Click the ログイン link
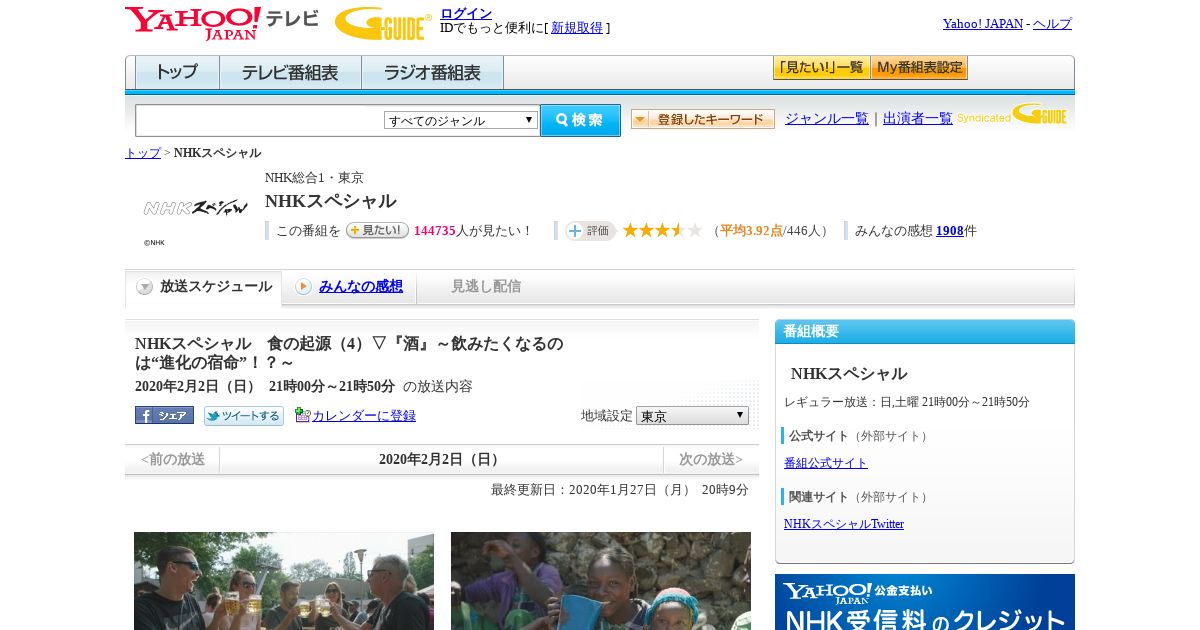The height and width of the screenshot is (630, 1200). click(466, 13)
